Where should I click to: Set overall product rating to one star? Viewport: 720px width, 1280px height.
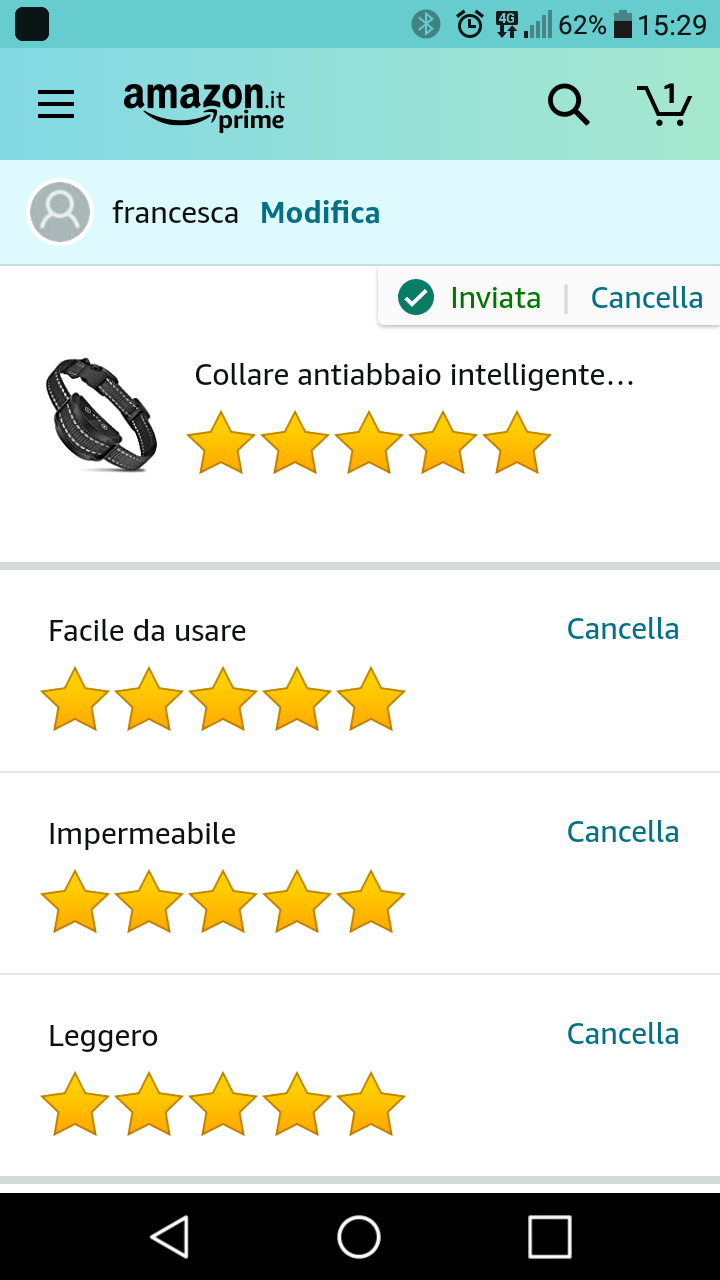coord(221,443)
